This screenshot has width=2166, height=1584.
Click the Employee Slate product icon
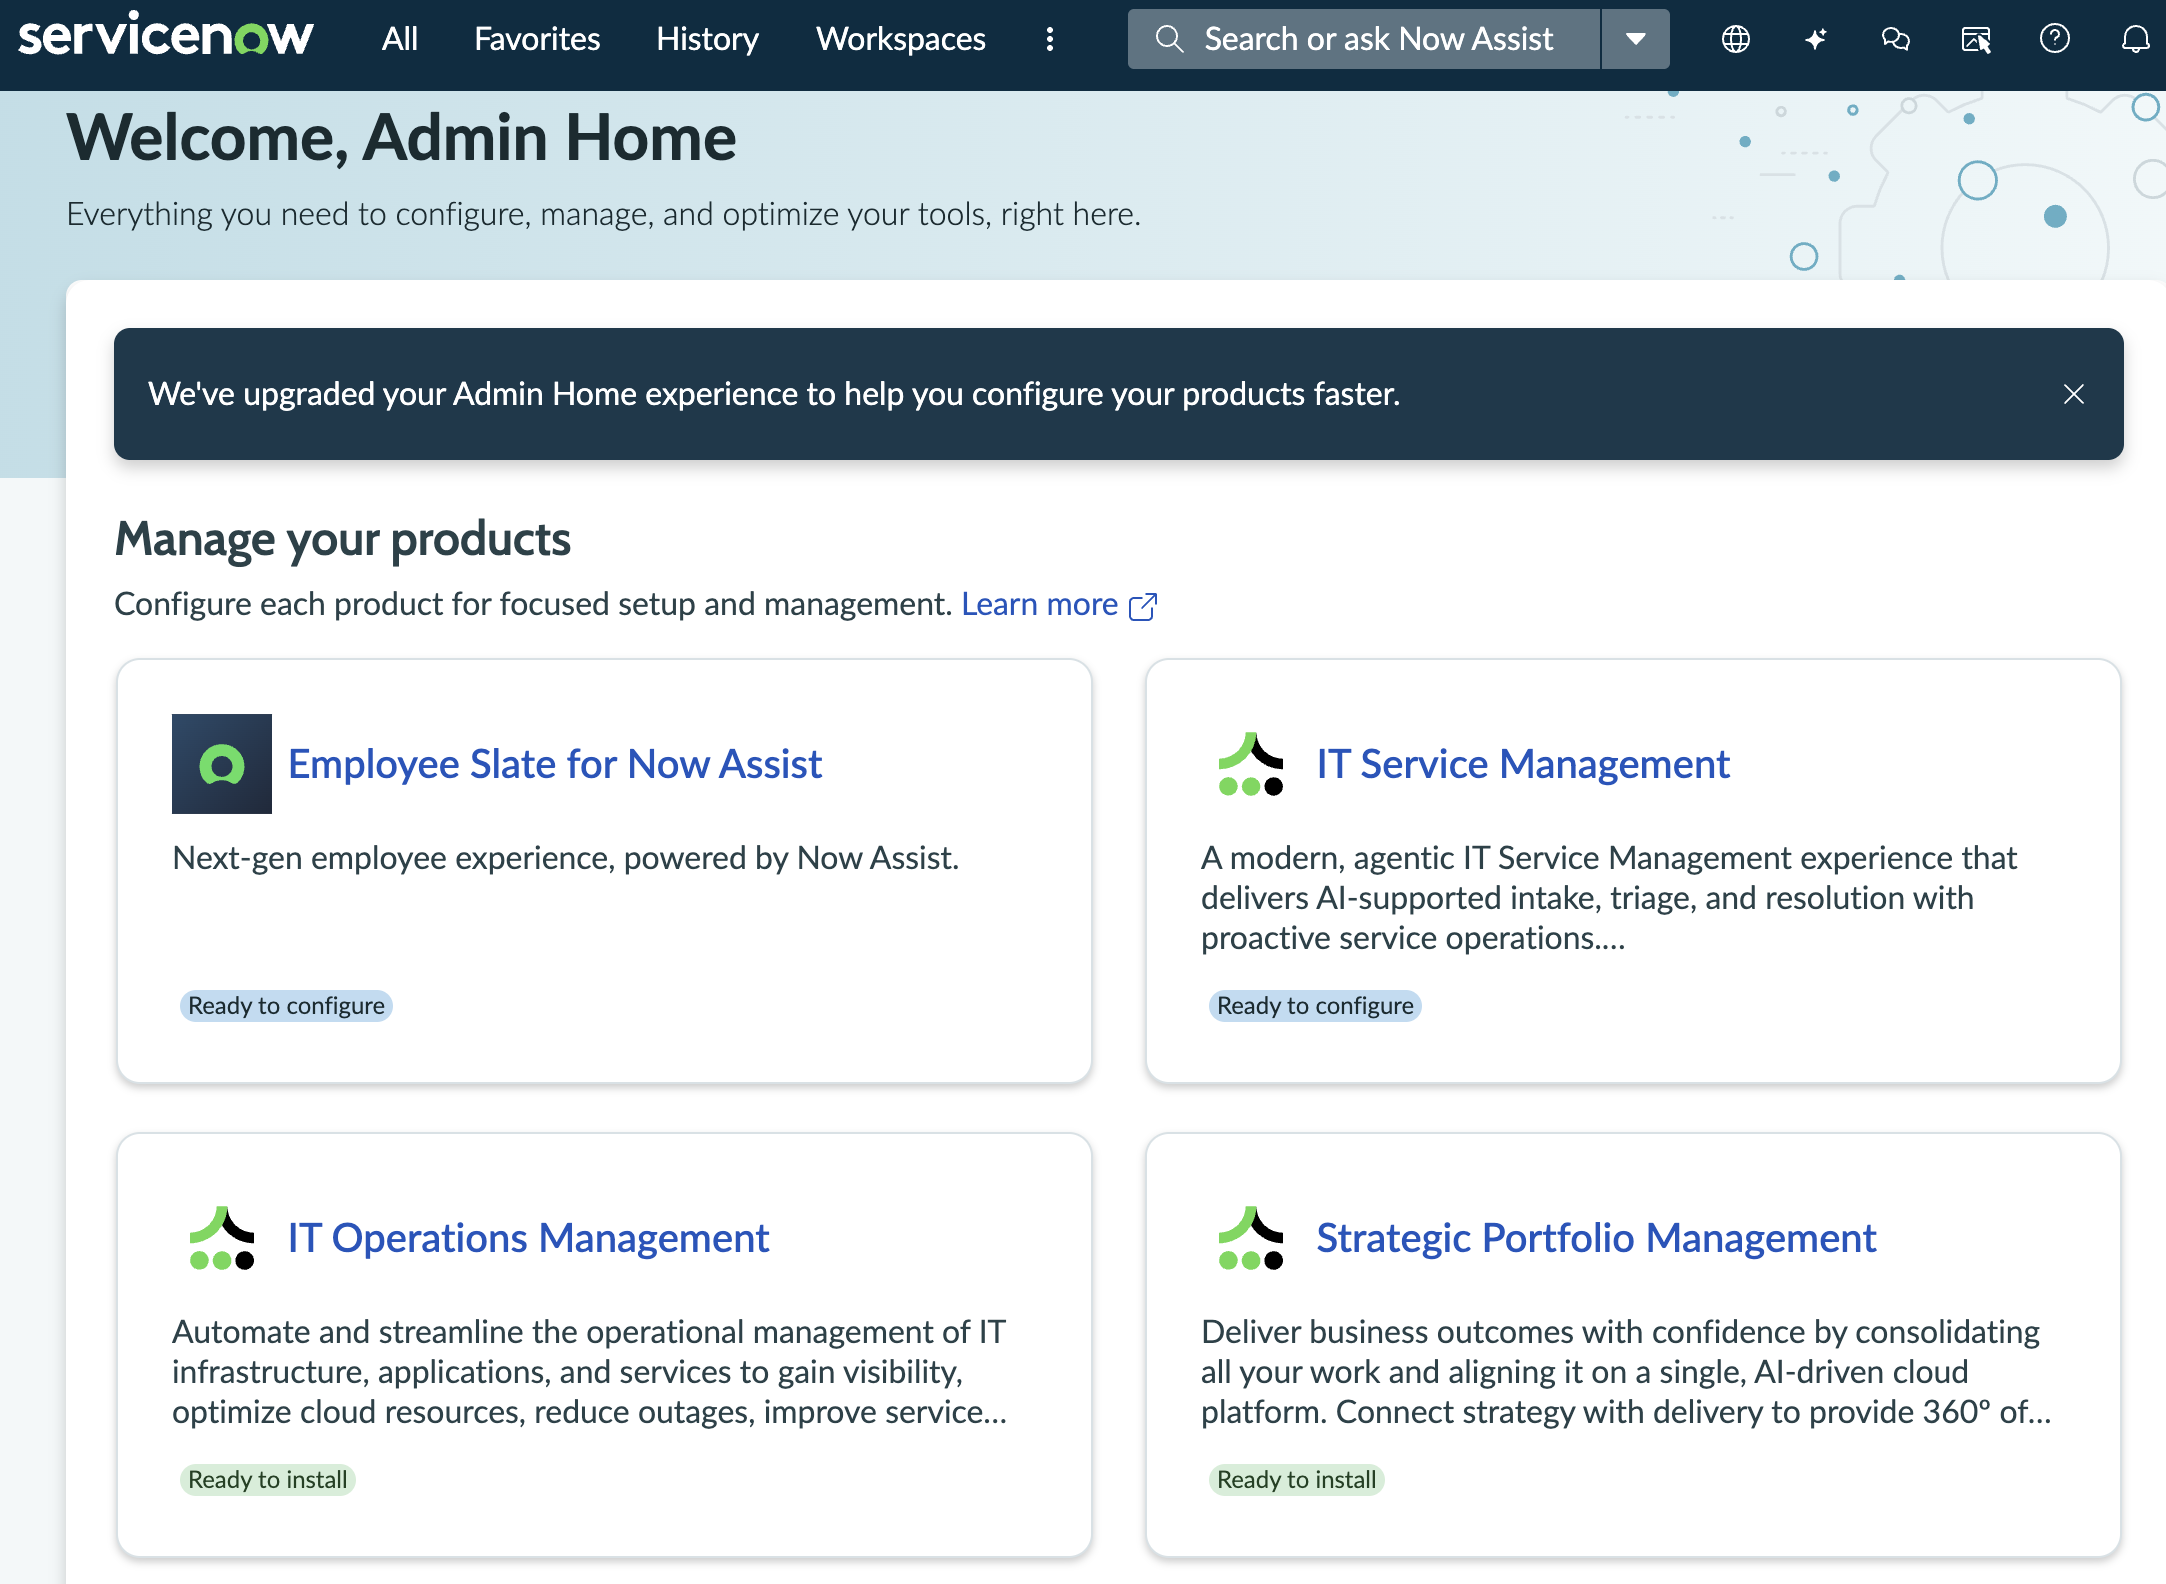point(222,764)
